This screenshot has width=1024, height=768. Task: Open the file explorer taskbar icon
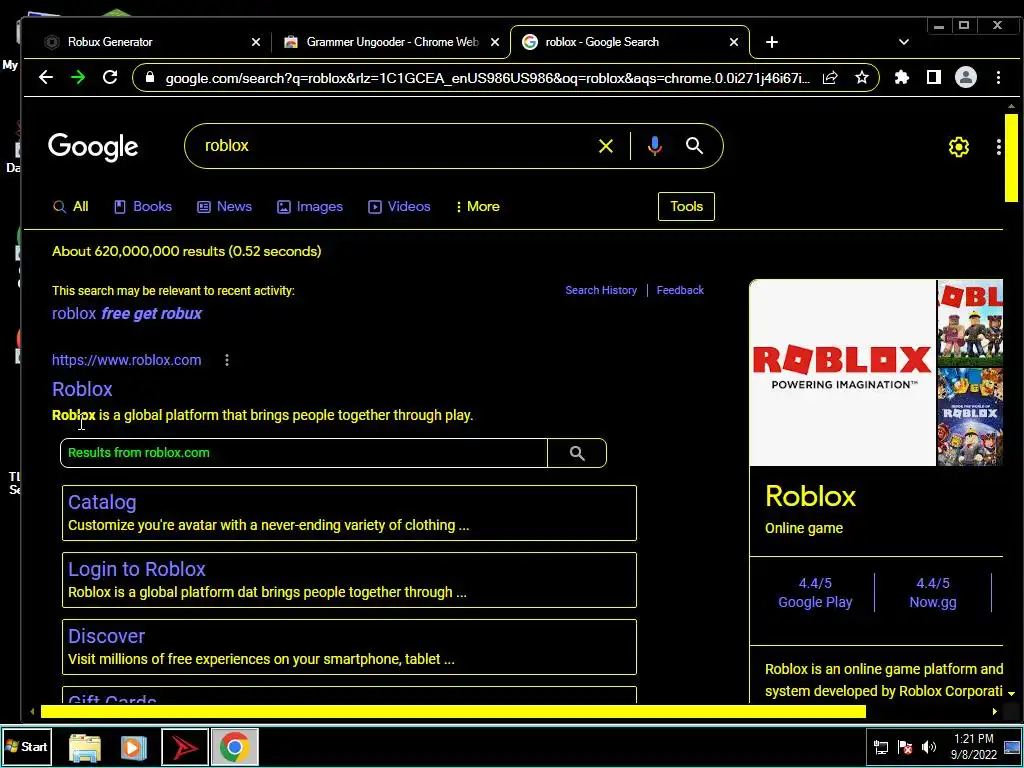tap(85, 747)
